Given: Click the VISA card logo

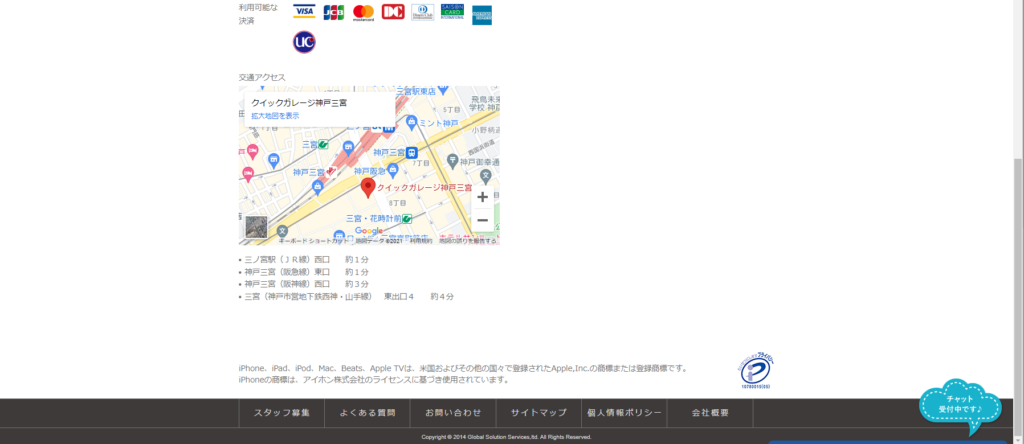Looking at the screenshot, I should tap(304, 12).
